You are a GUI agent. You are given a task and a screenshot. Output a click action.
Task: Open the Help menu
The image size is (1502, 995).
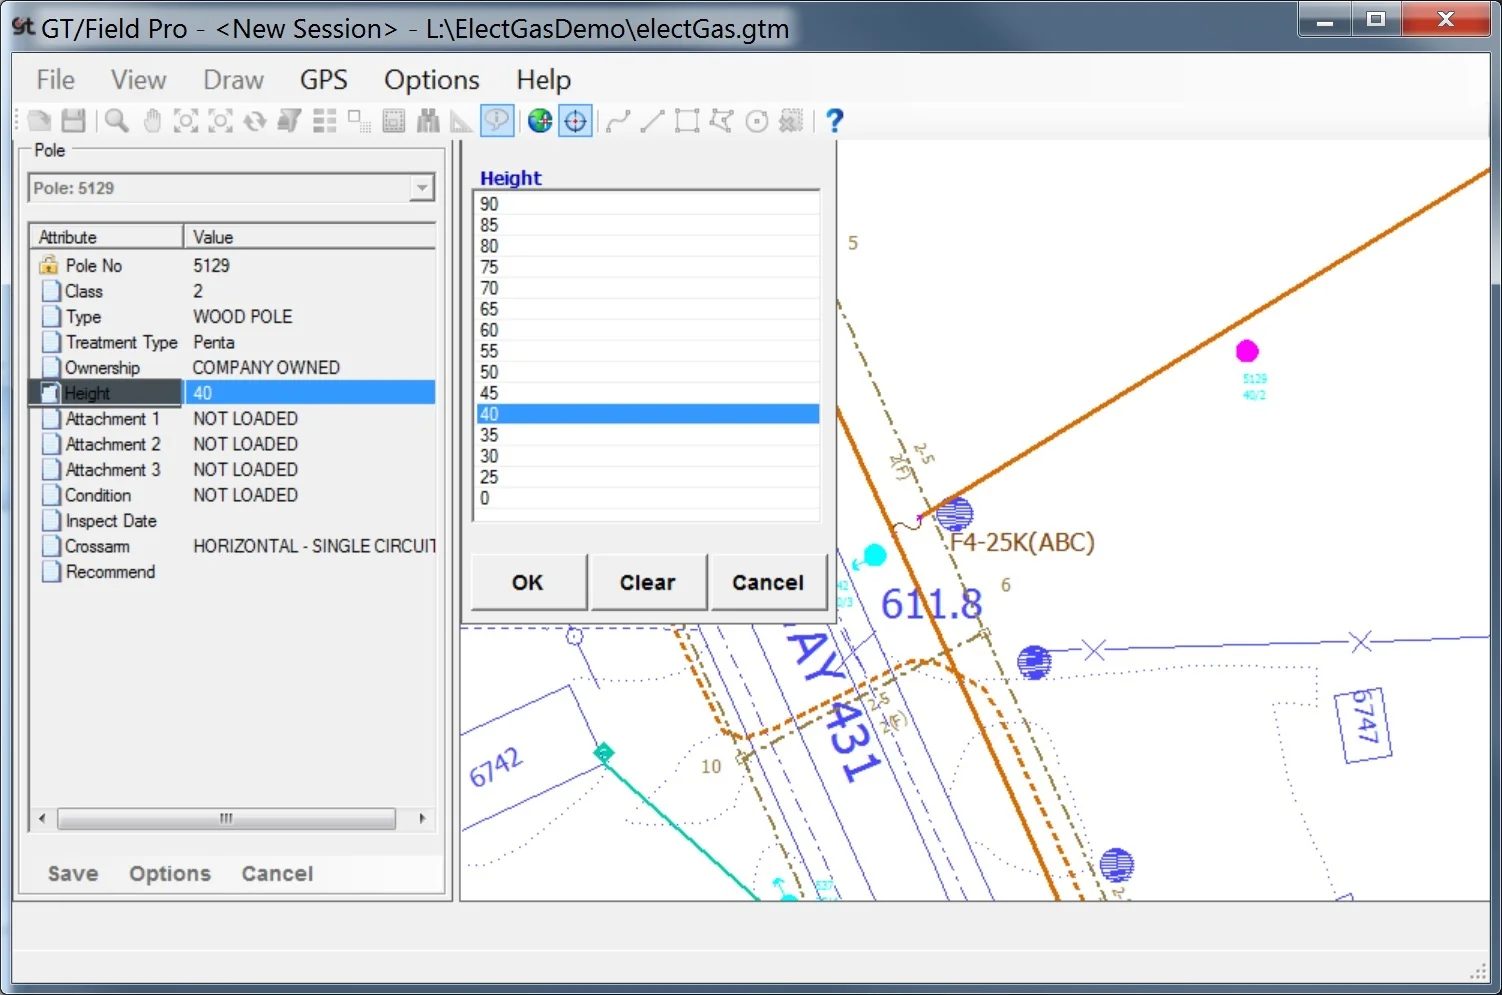[543, 80]
